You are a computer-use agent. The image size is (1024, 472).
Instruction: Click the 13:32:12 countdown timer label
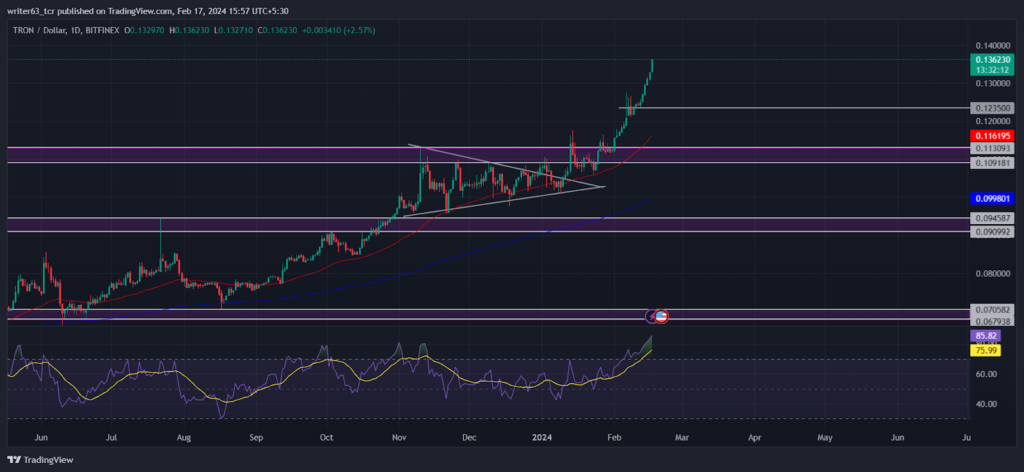point(991,69)
